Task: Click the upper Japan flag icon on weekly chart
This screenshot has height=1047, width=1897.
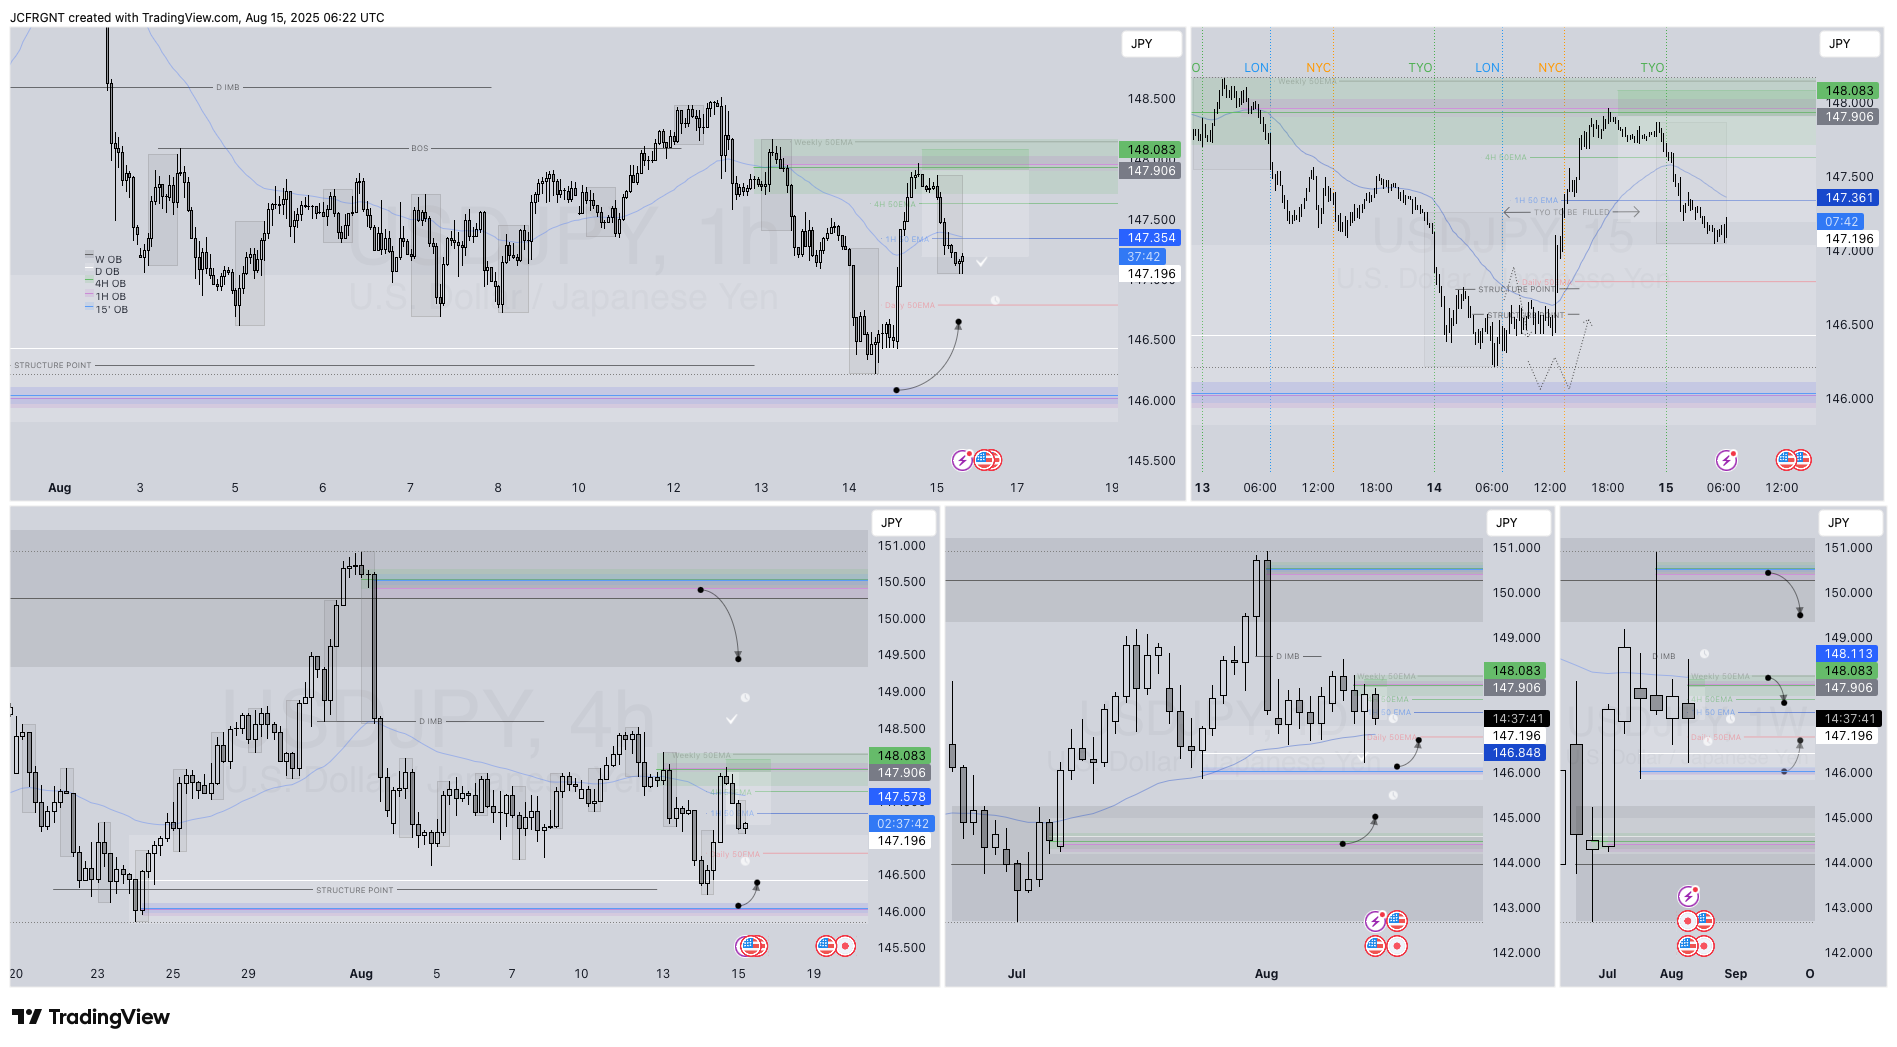Action: [x=1689, y=921]
